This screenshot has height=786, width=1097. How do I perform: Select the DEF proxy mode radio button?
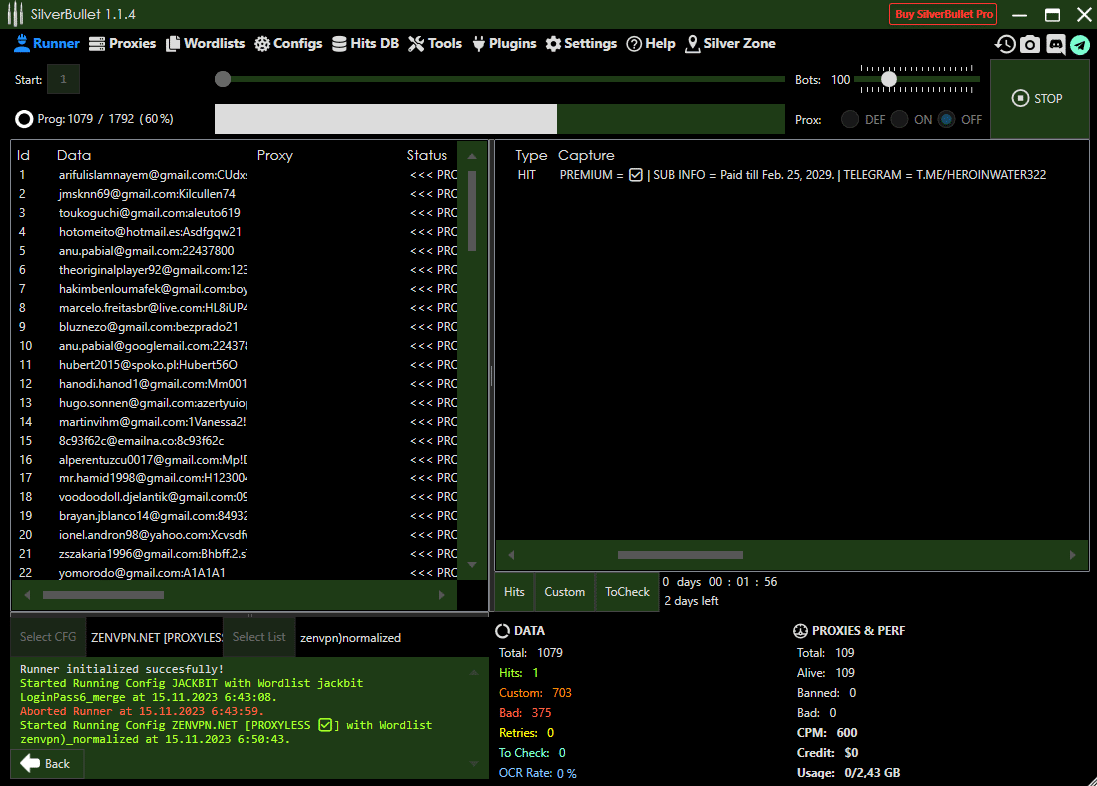[x=850, y=119]
